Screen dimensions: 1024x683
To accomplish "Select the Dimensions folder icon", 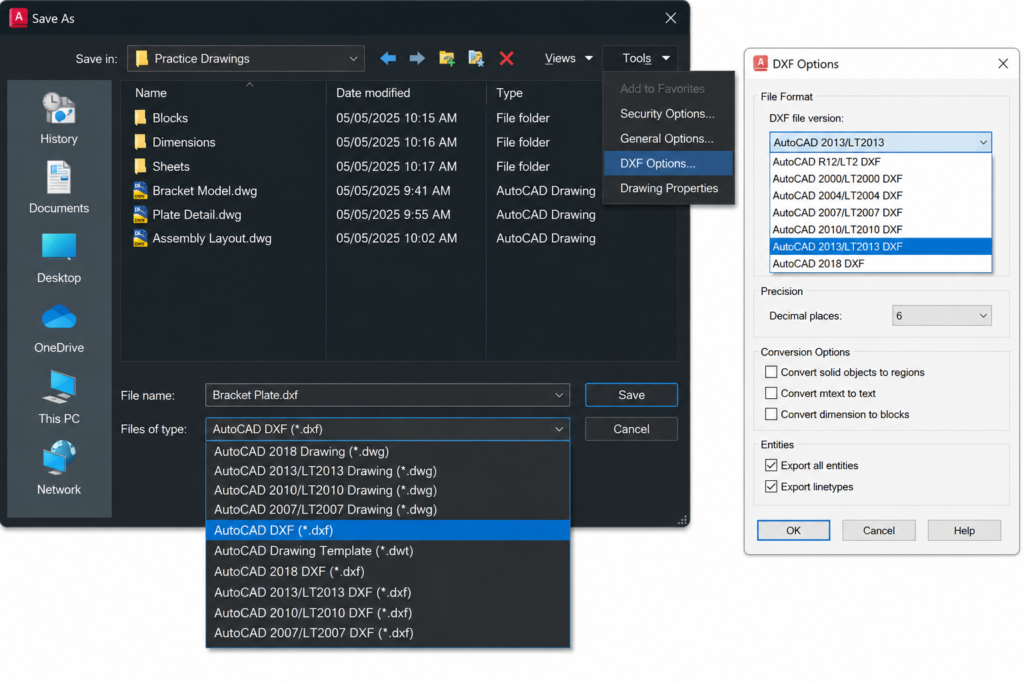I will coord(140,142).
